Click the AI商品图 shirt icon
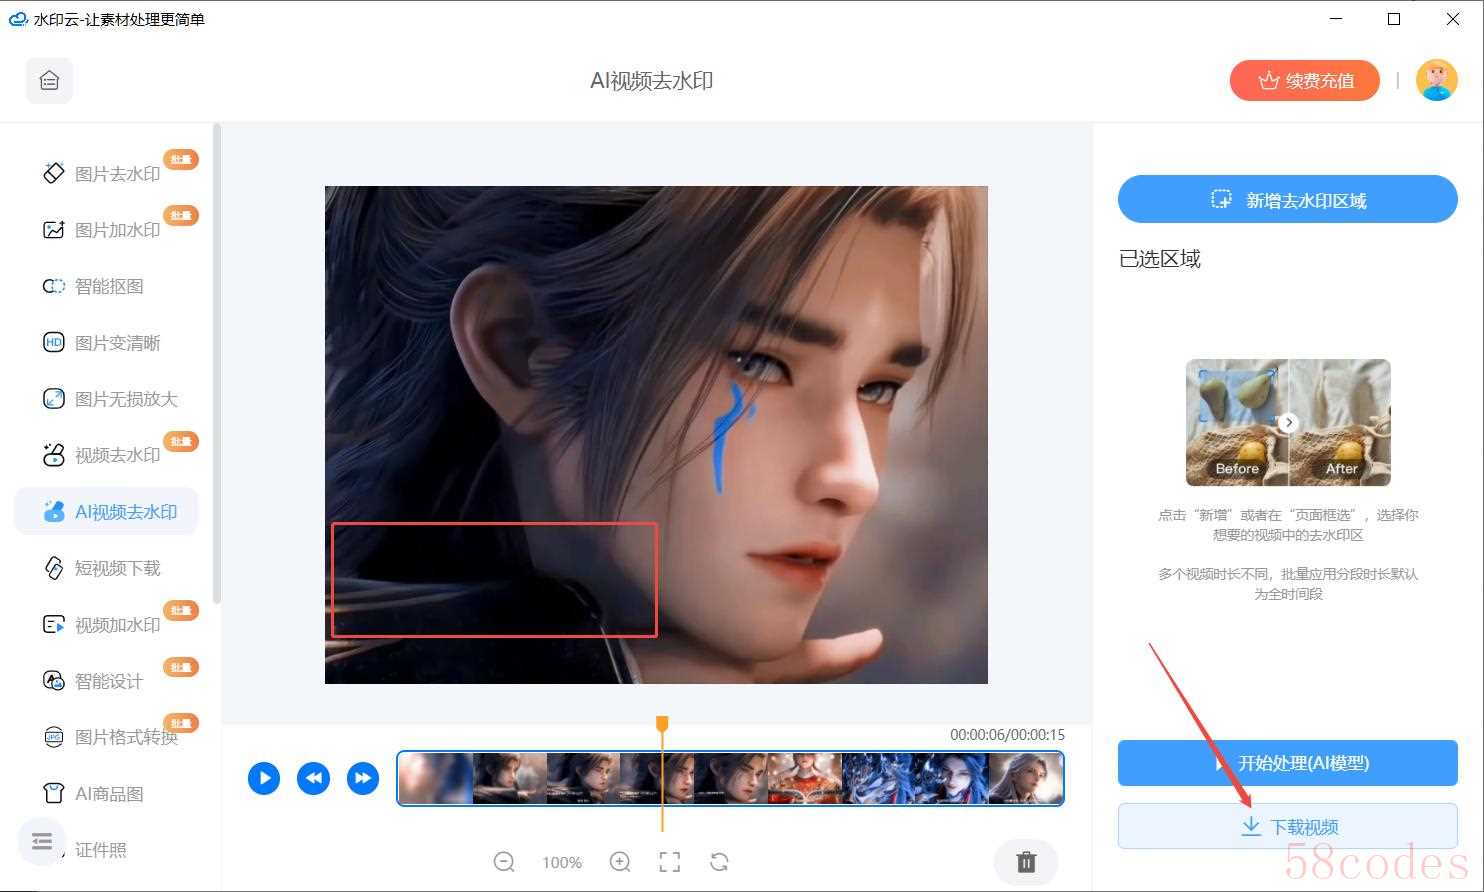 coord(54,794)
